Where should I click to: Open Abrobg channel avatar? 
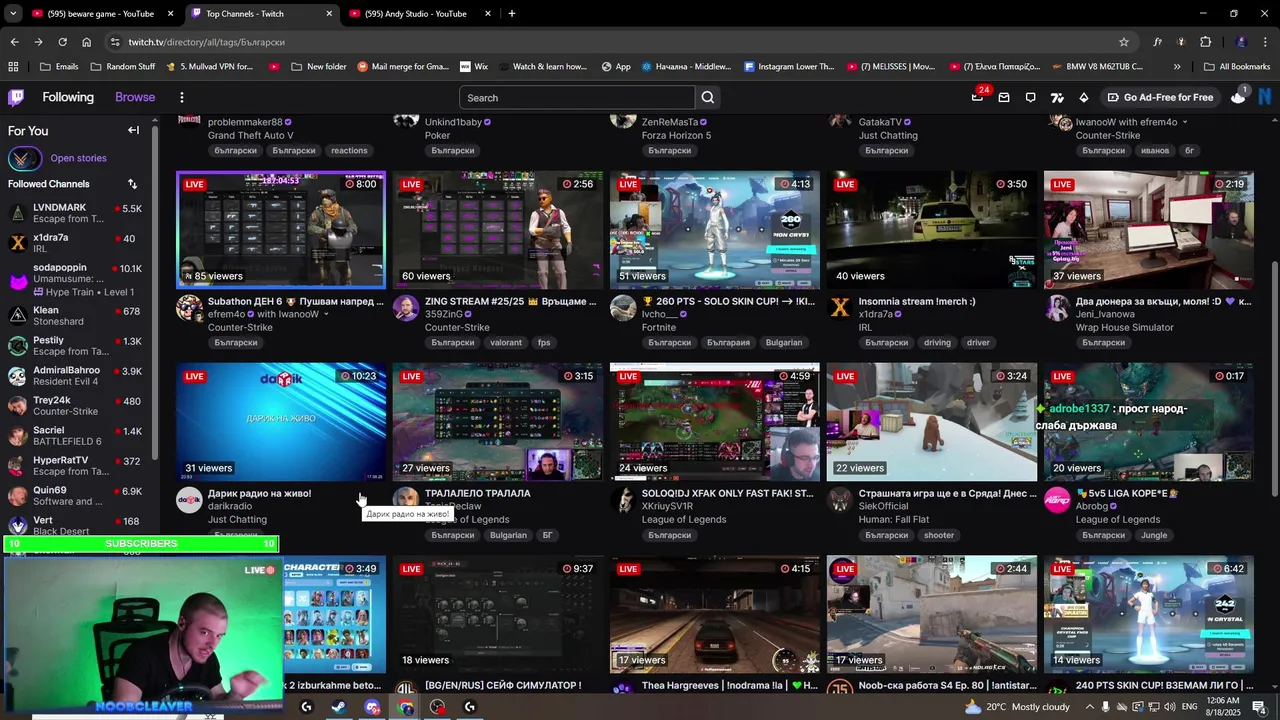point(1057,499)
